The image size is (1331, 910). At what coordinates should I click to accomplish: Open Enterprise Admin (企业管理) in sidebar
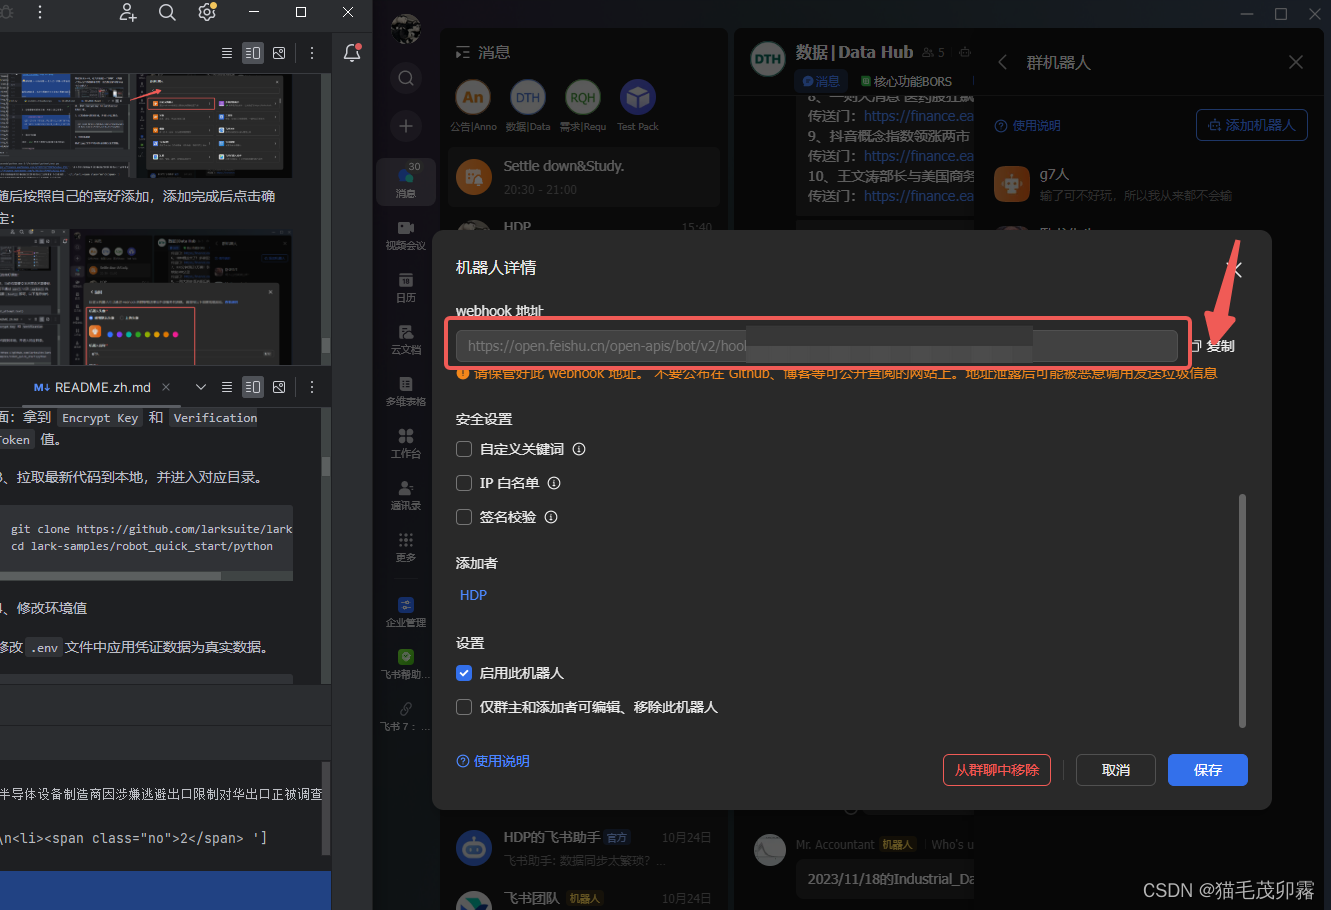click(405, 612)
